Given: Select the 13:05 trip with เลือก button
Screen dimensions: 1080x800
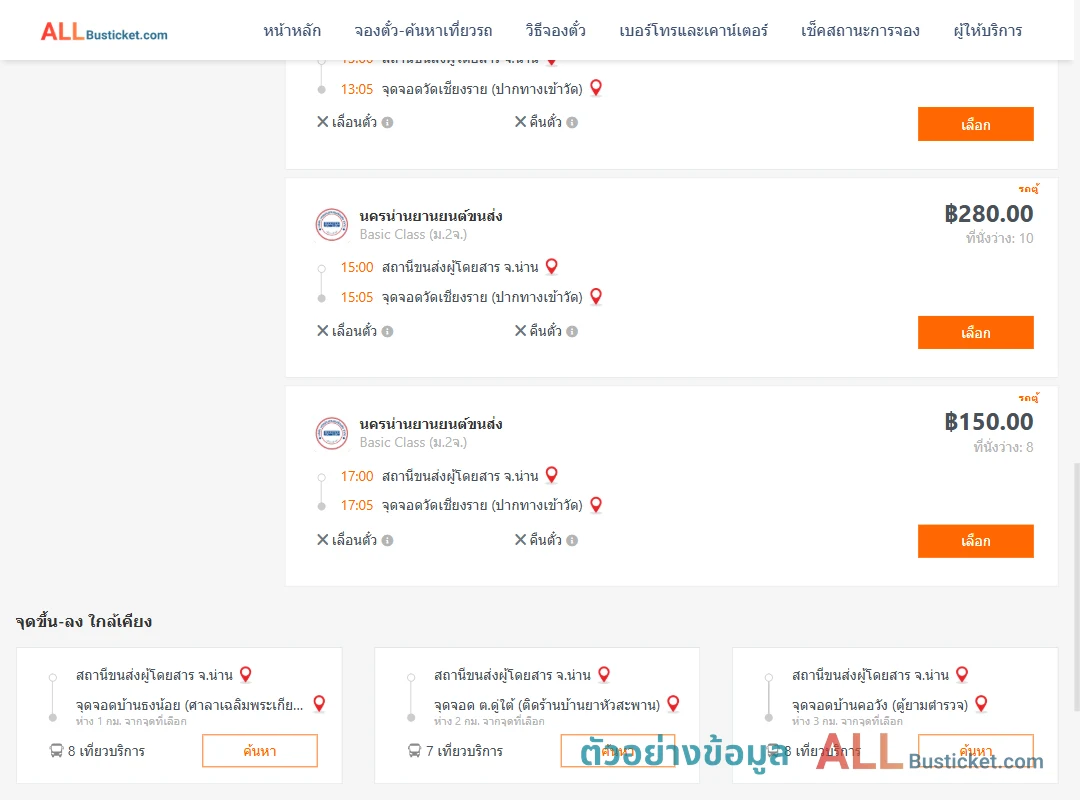Looking at the screenshot, I should [975, 124].
